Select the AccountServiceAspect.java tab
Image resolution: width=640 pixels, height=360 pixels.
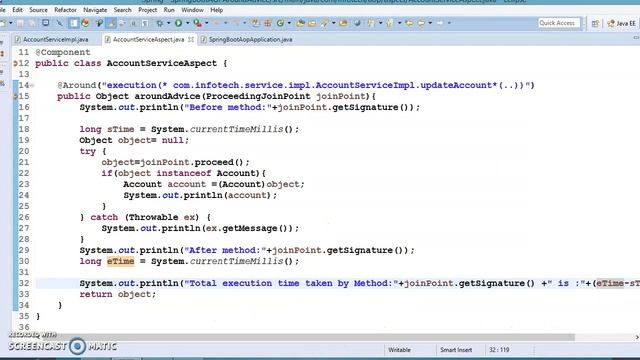point(149,40)
